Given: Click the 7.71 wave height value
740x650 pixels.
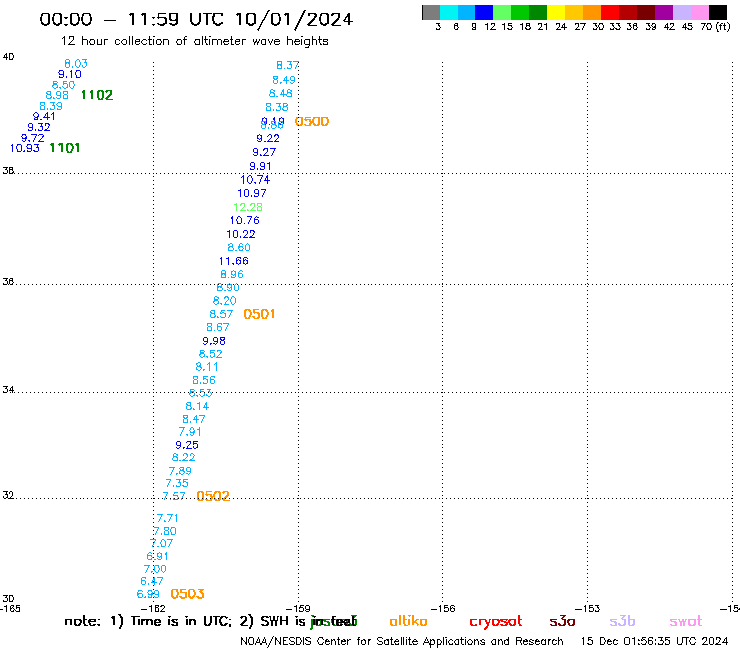Looking at the screenshot, I should (x=168, y=519).
